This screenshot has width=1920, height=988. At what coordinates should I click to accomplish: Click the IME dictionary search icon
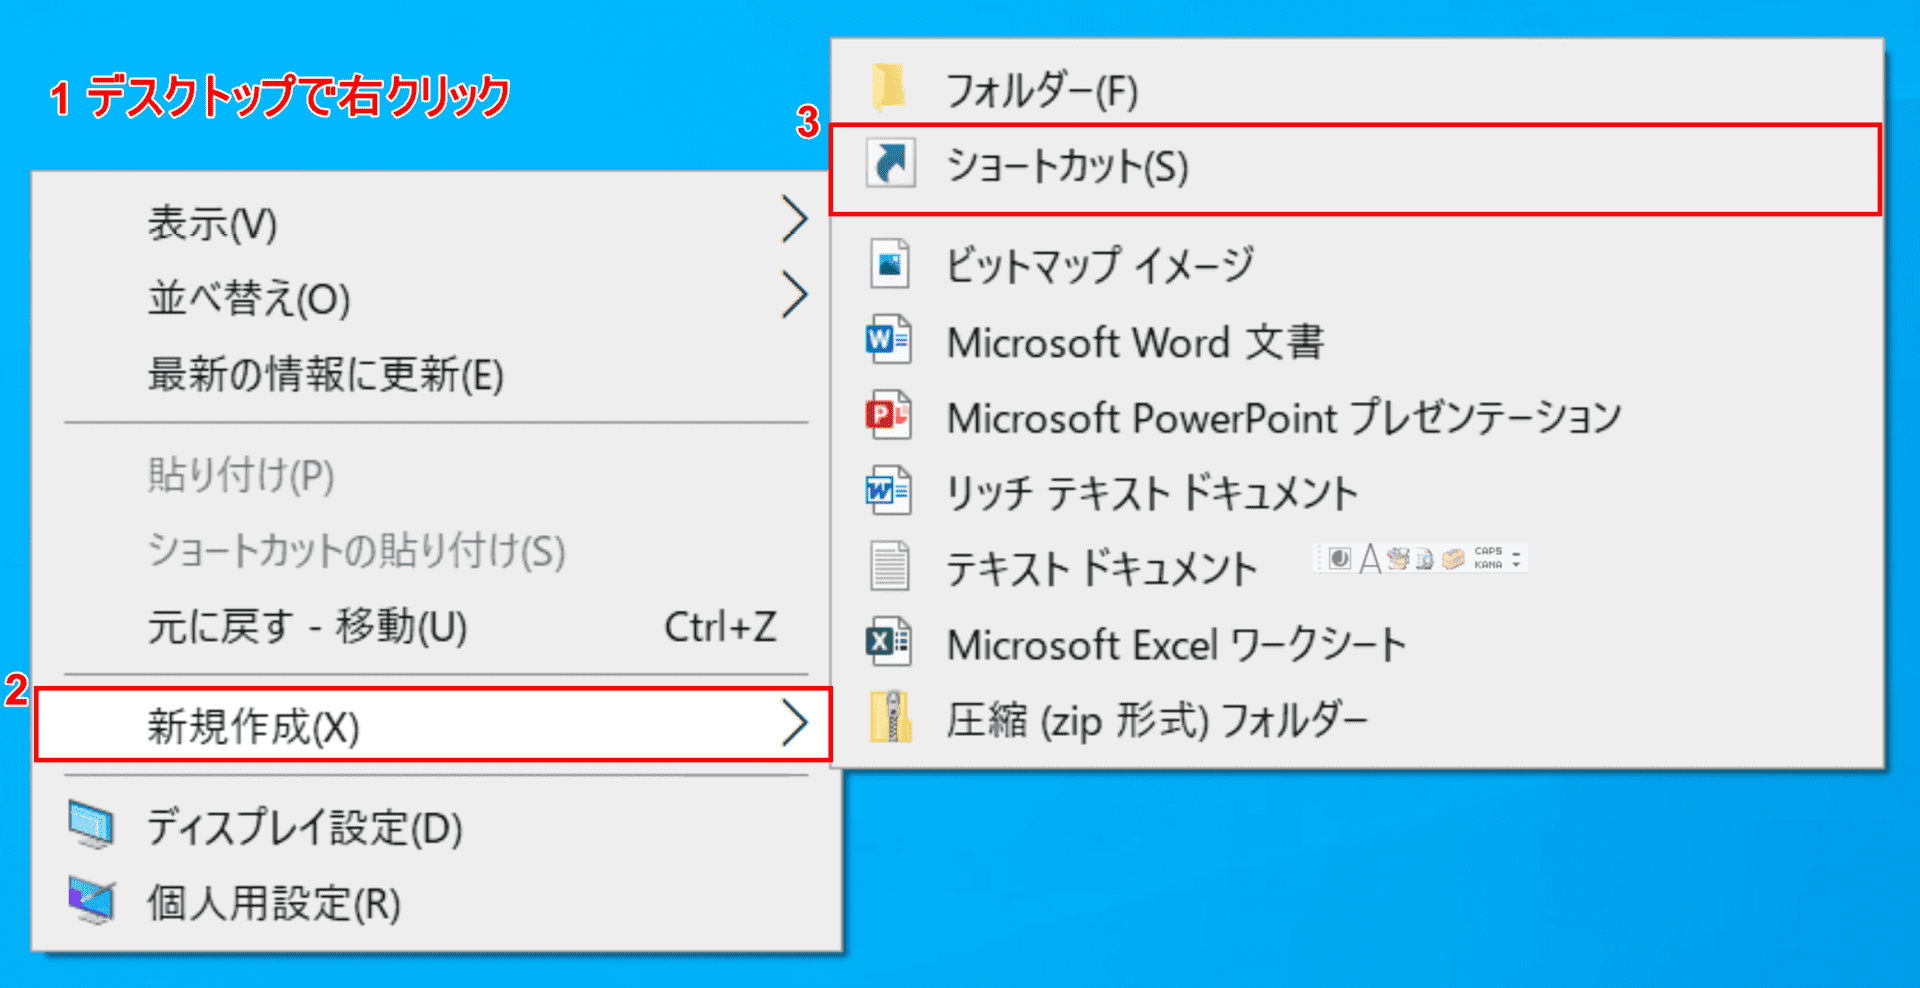pos(1425,558)
